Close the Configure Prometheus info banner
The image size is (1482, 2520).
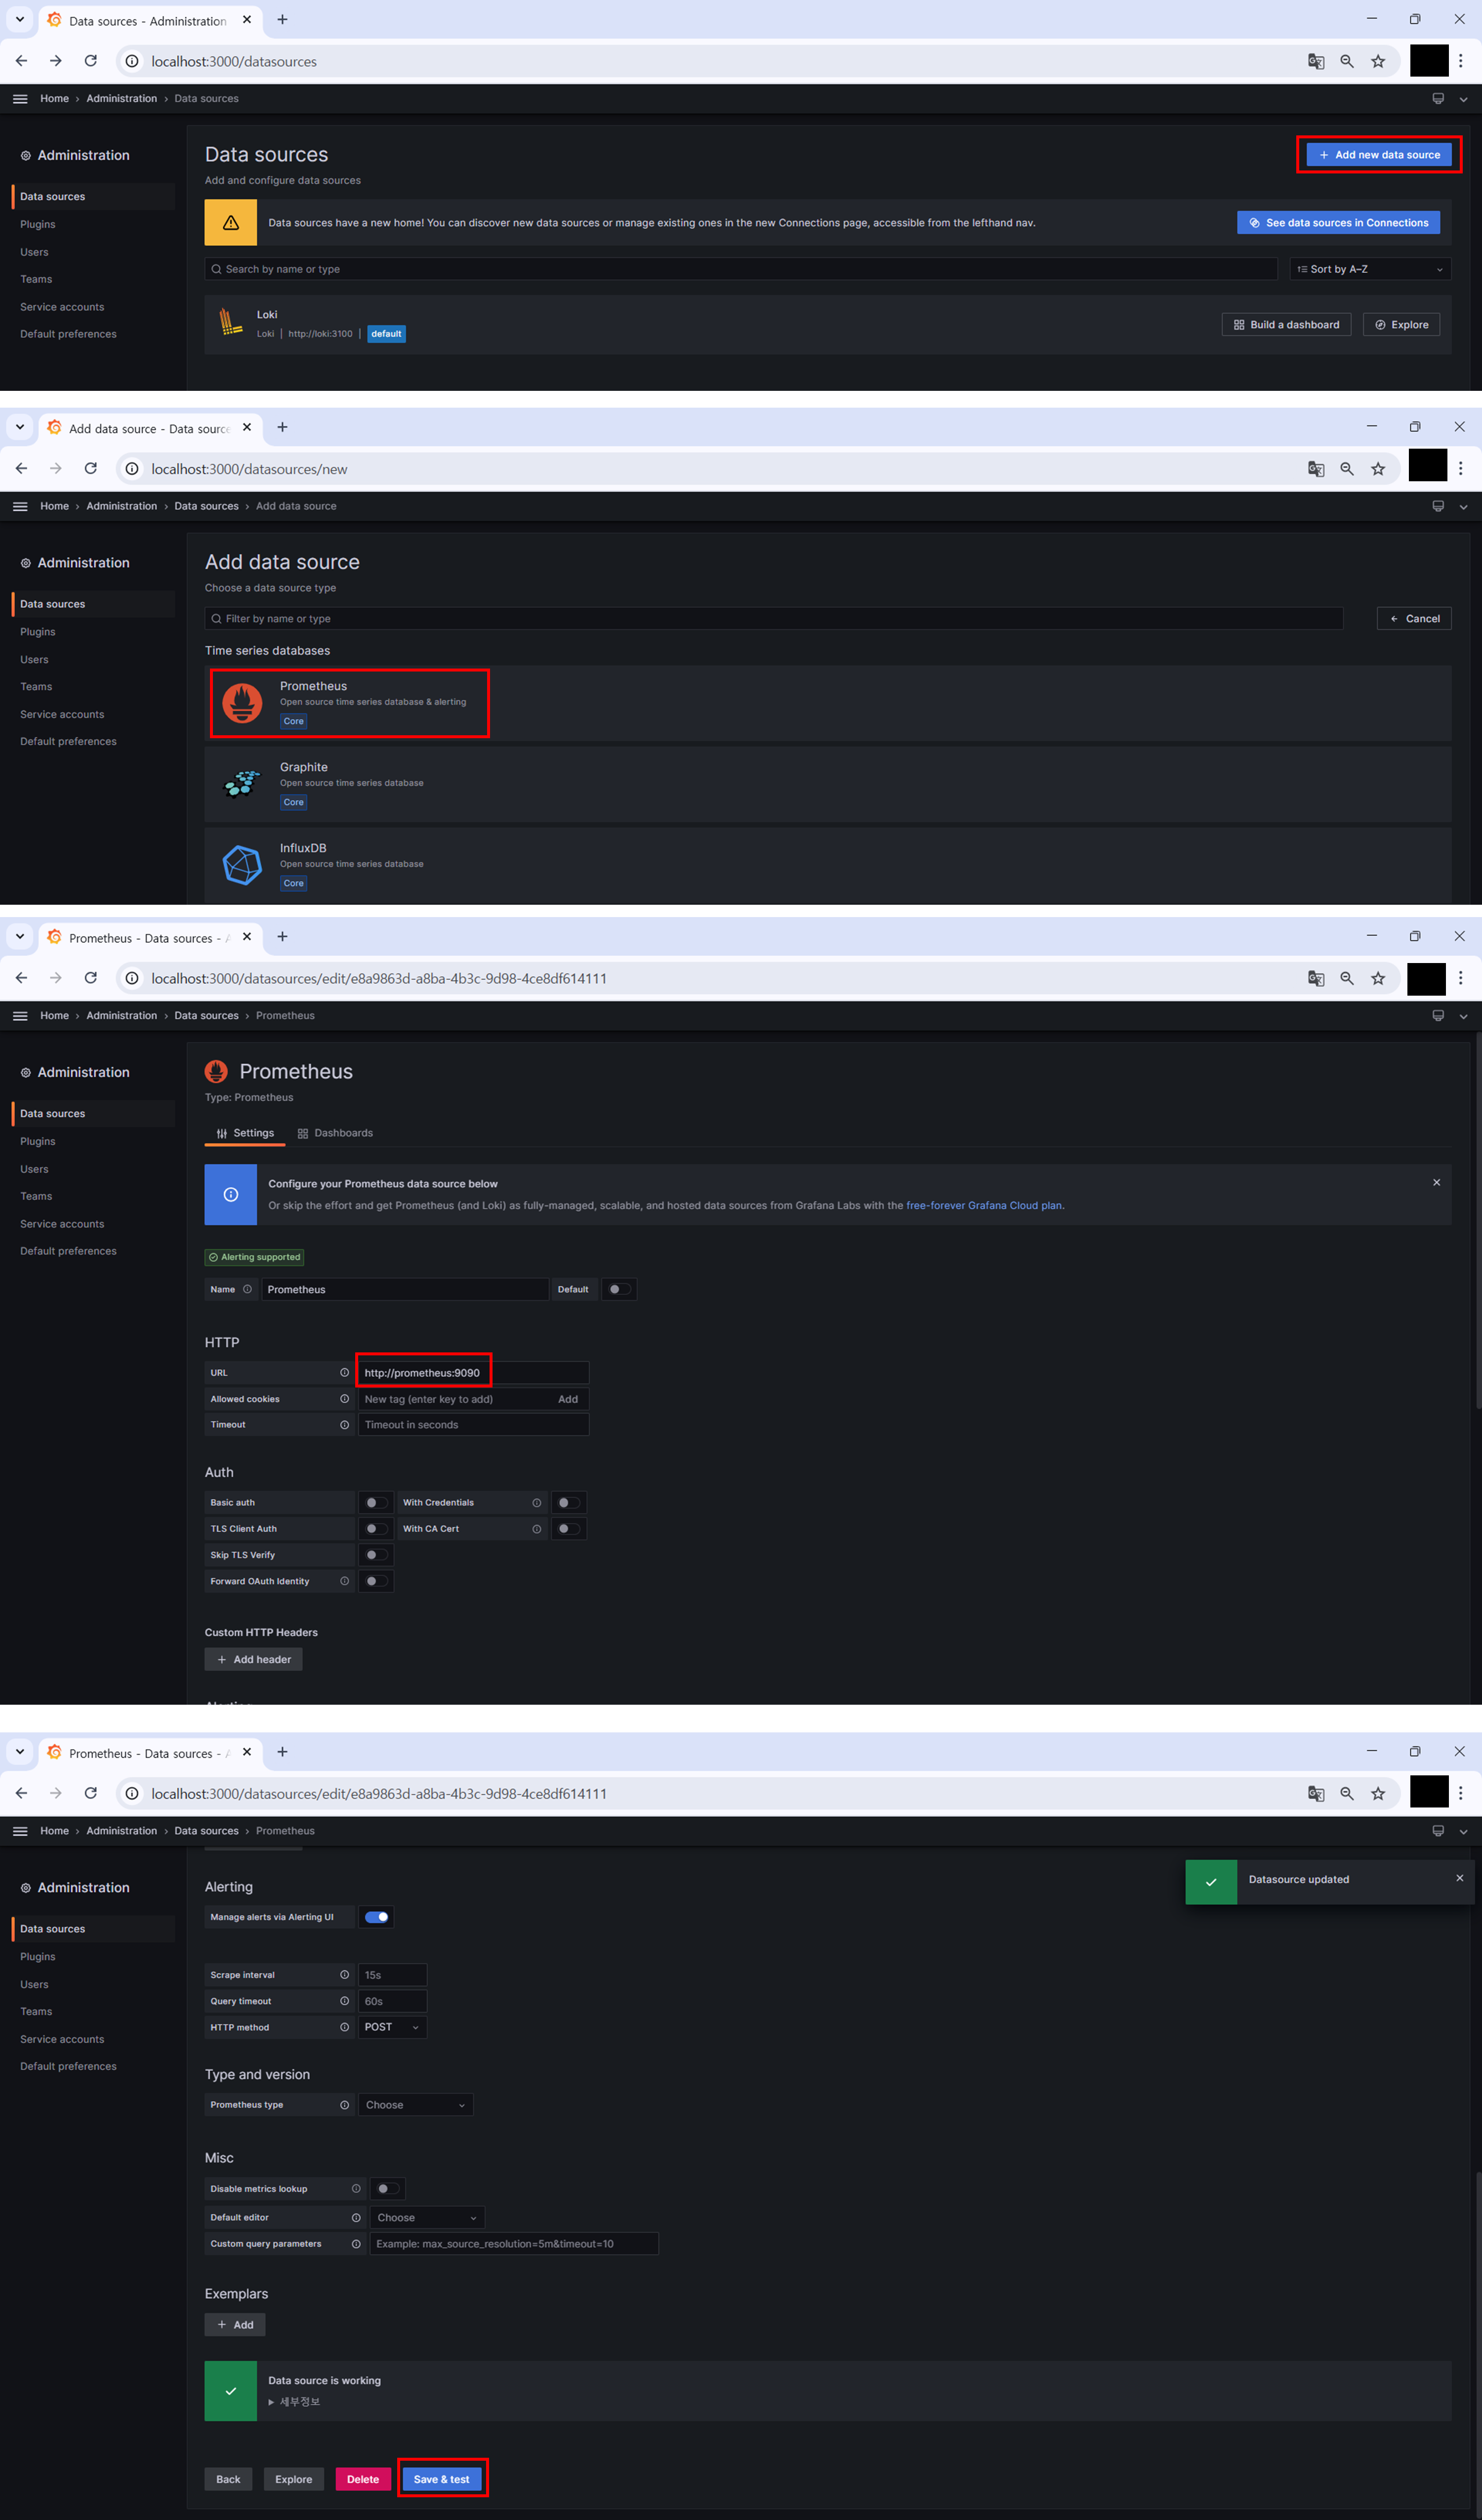click(x=1436, y=1182)
